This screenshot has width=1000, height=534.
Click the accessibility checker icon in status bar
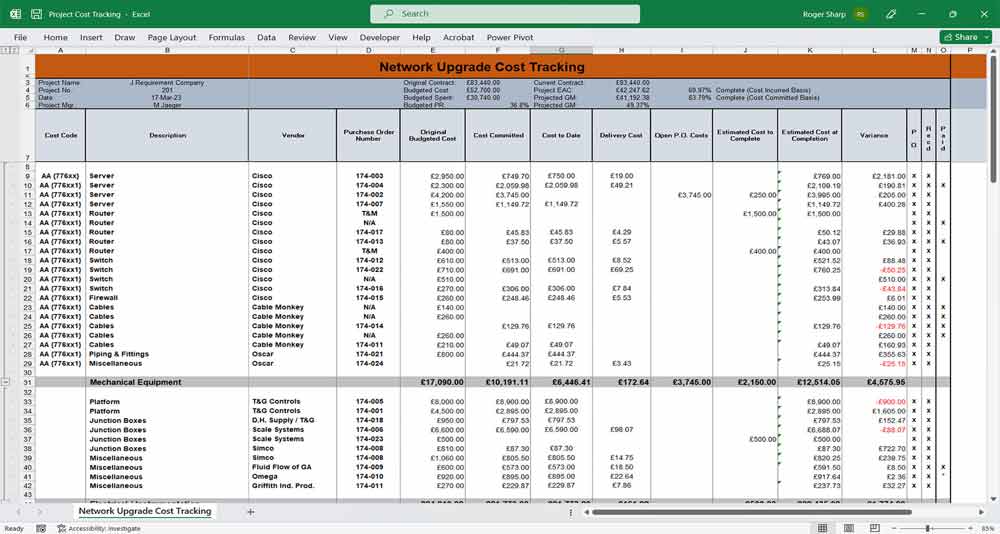62,528
